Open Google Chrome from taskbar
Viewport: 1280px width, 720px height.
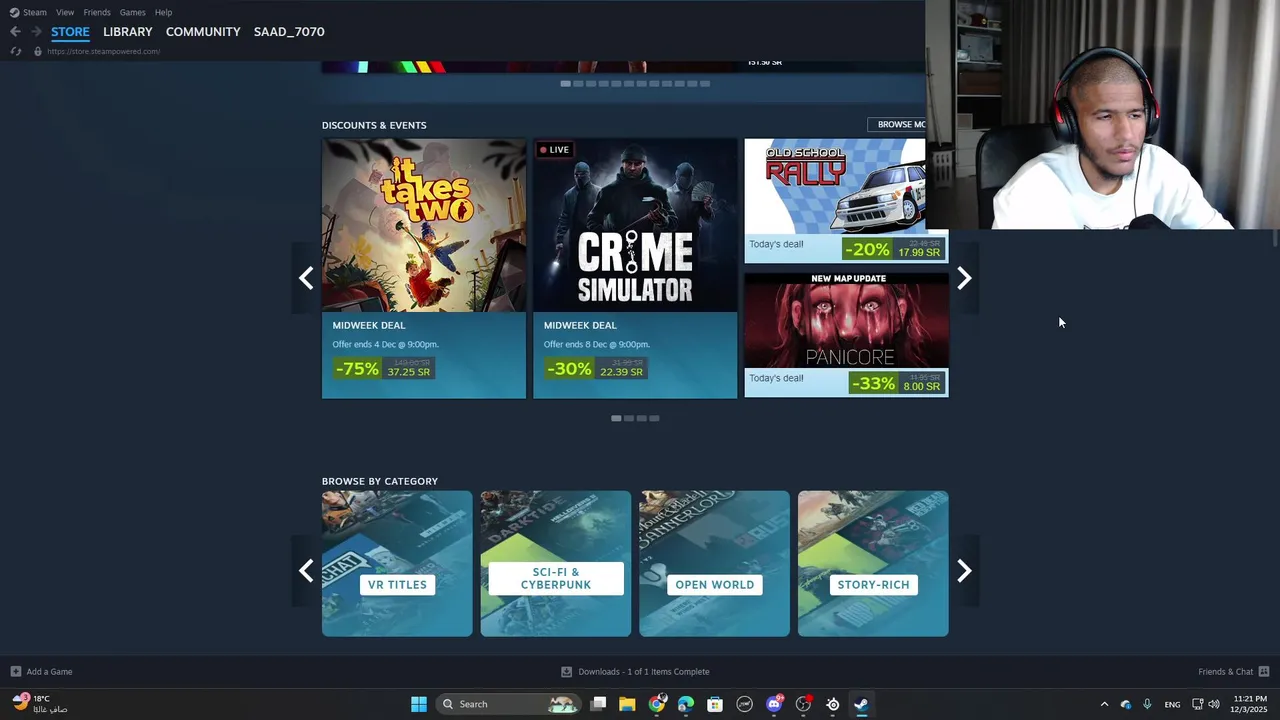tap(656, 704)
